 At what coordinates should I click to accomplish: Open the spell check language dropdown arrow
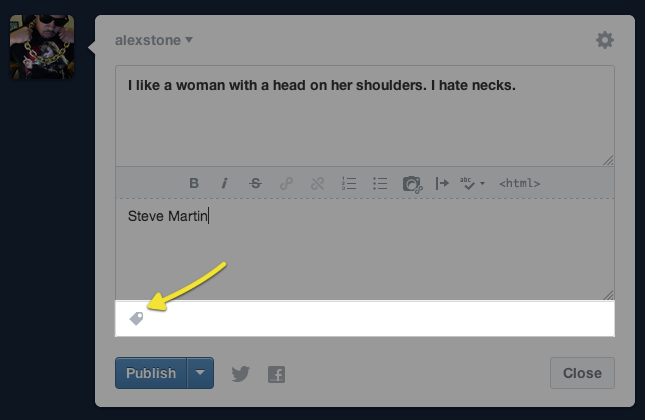pos(482,184)
